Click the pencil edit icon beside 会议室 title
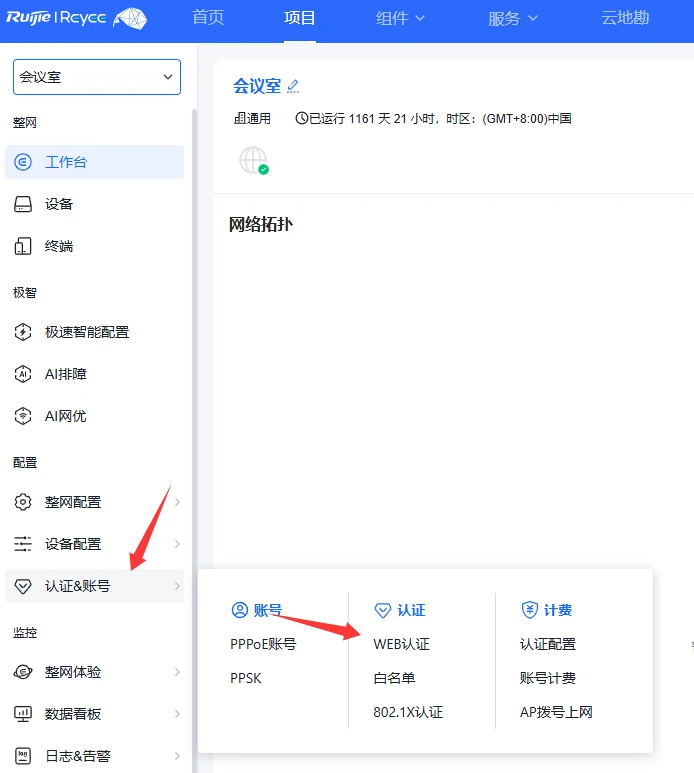The height and width of the screenshot is (773, 694). [x=293, y=86]
